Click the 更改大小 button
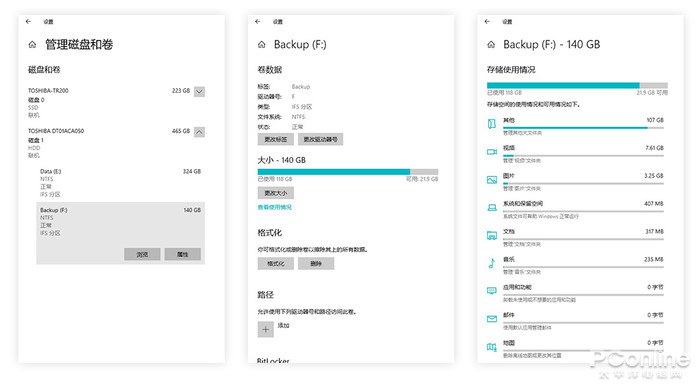700x387 pixels. tap(275, 193)
